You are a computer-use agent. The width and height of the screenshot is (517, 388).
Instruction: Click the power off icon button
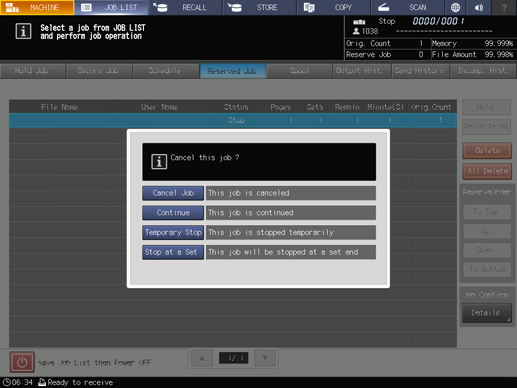tap(22, 362)
